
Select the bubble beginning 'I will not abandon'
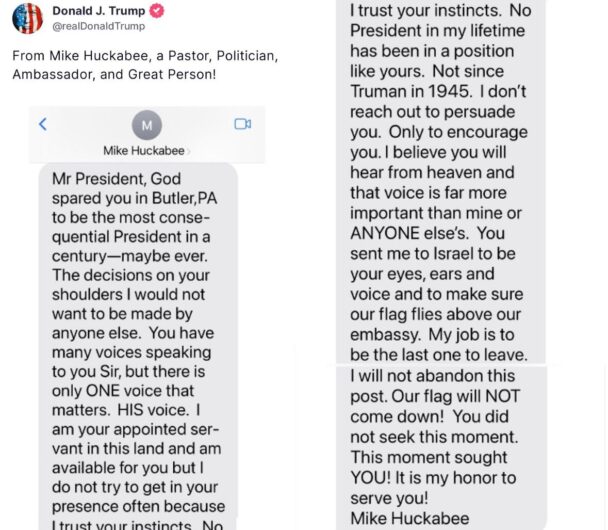pos(441,448)
